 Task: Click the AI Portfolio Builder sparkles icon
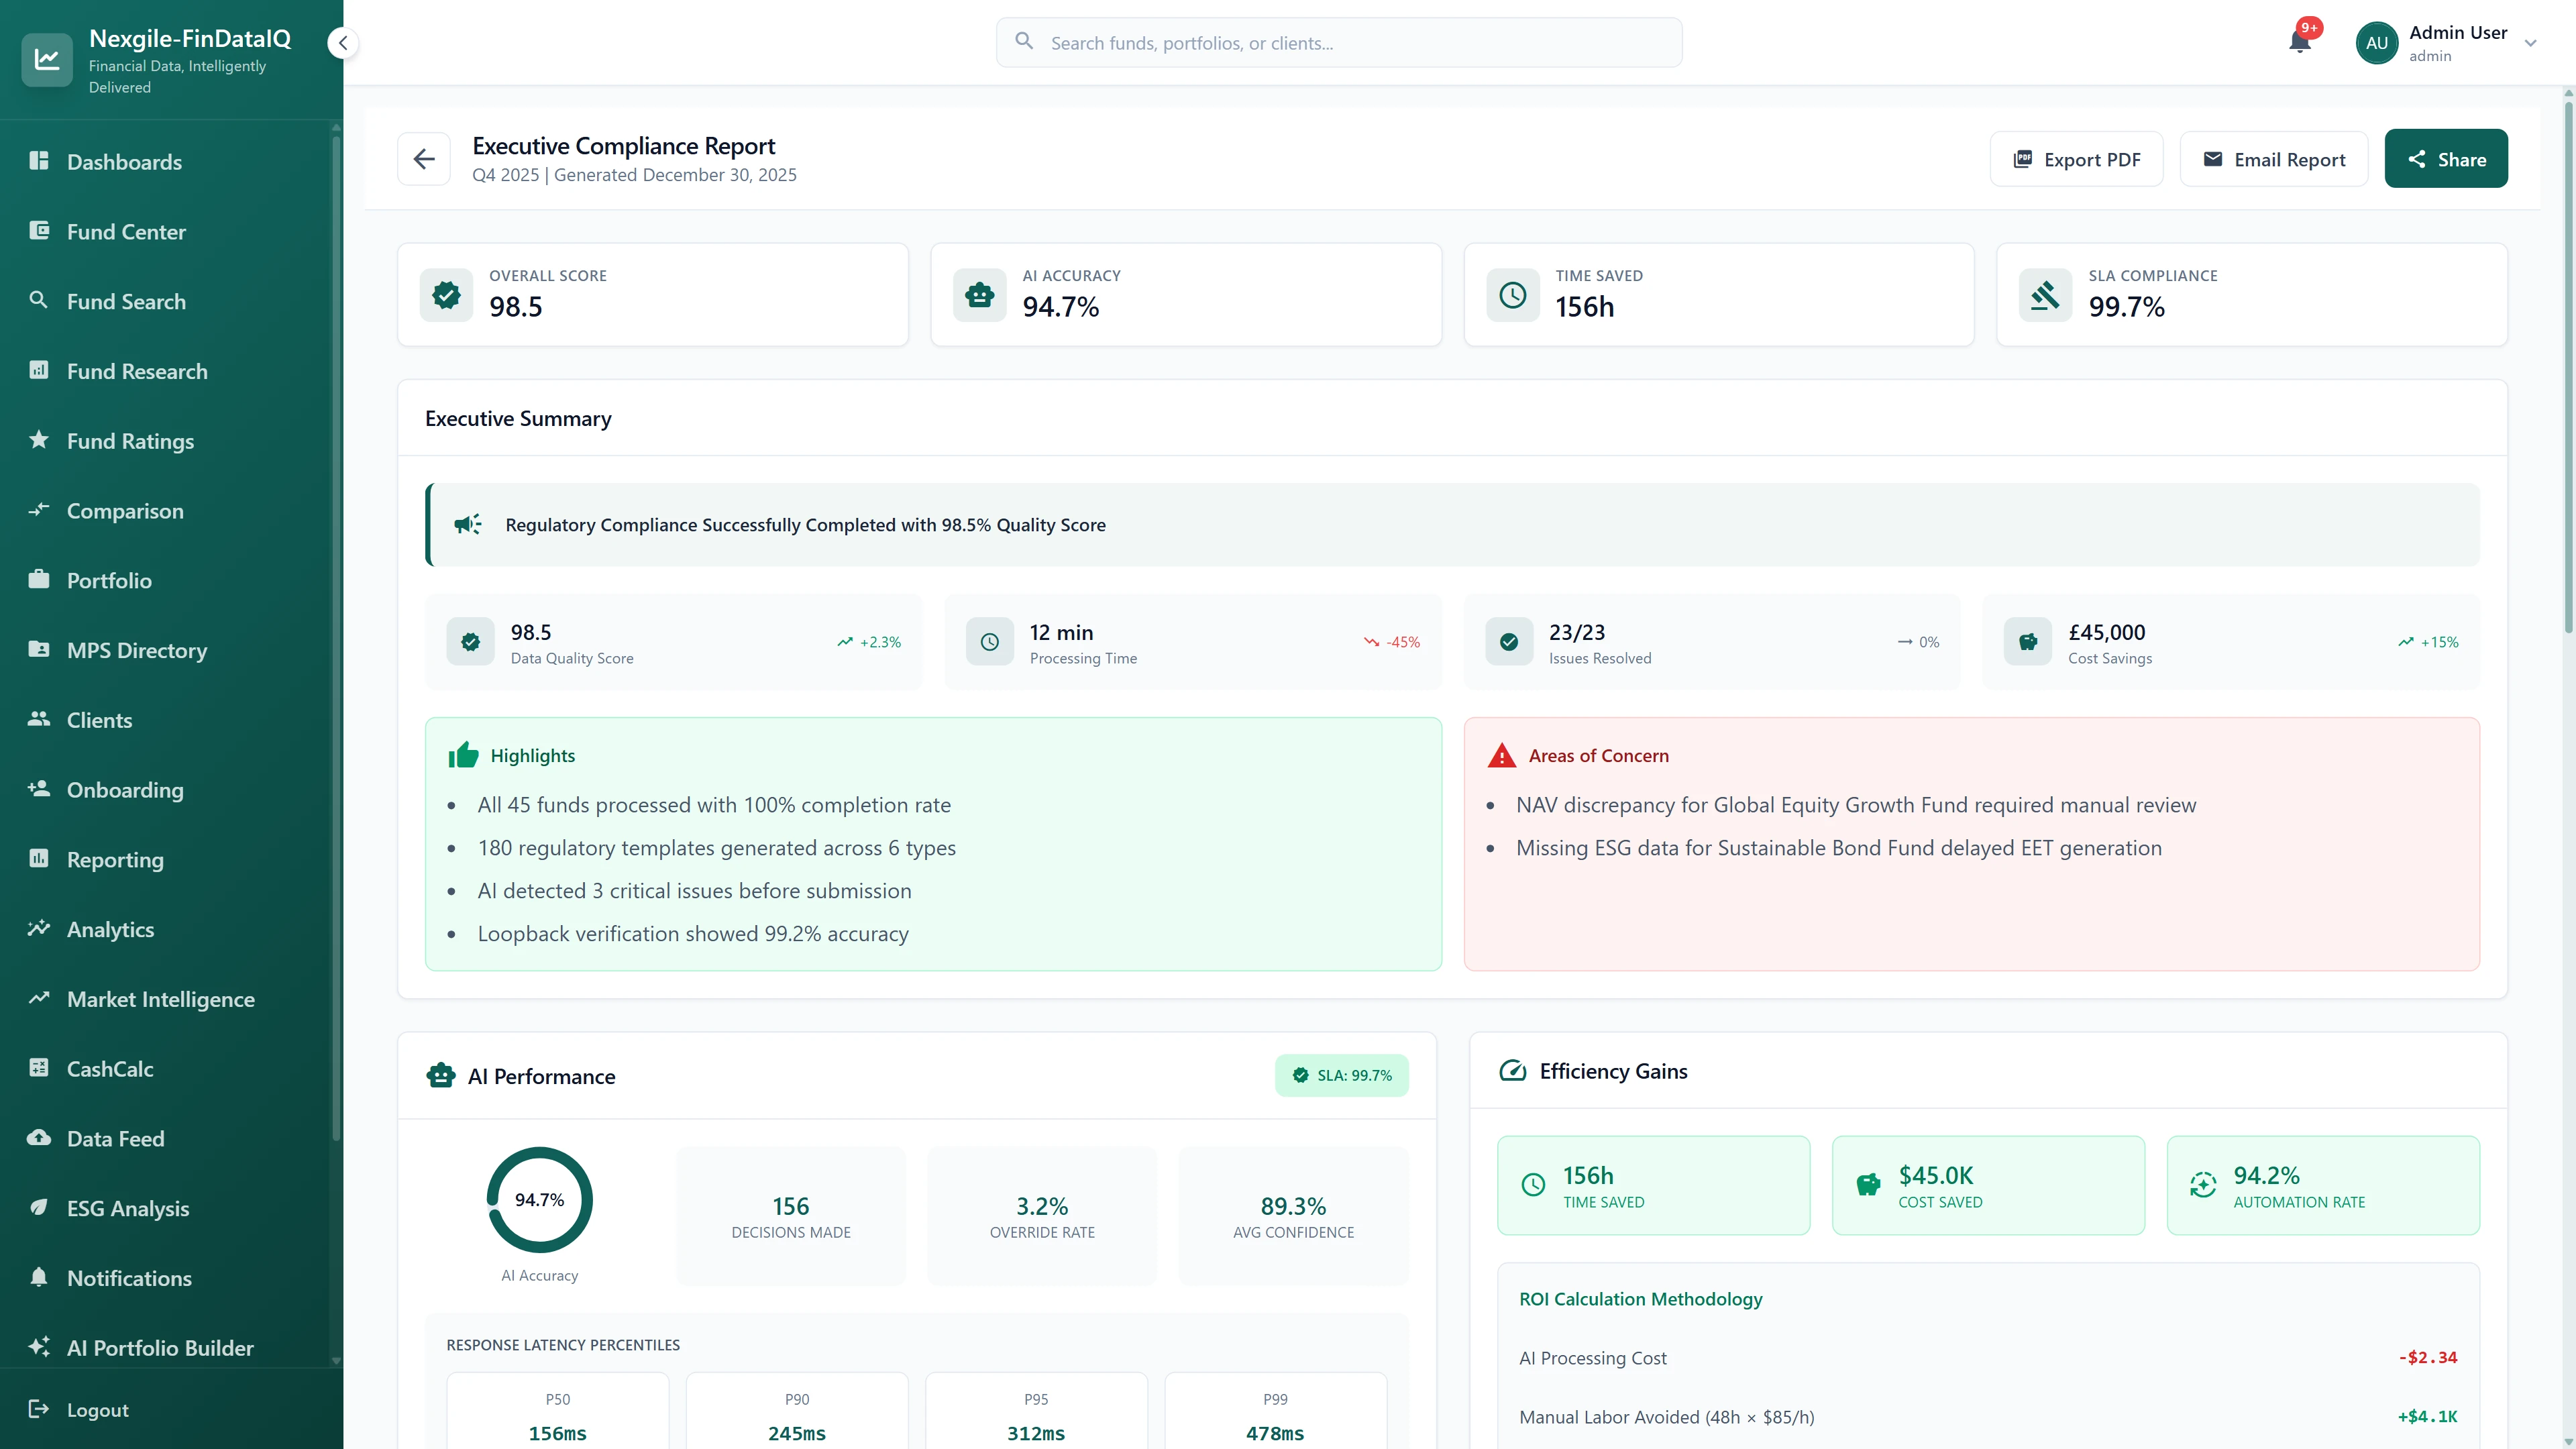click(x=39, y=1347)
